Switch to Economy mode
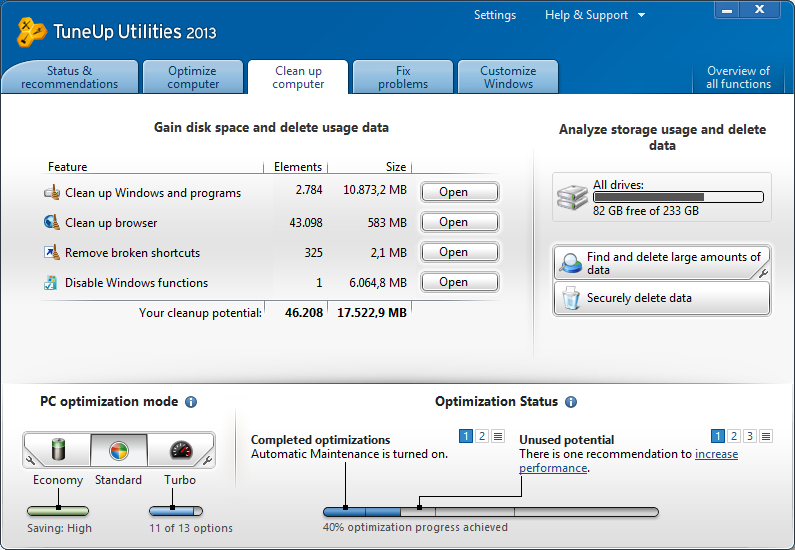 [58, 450]
